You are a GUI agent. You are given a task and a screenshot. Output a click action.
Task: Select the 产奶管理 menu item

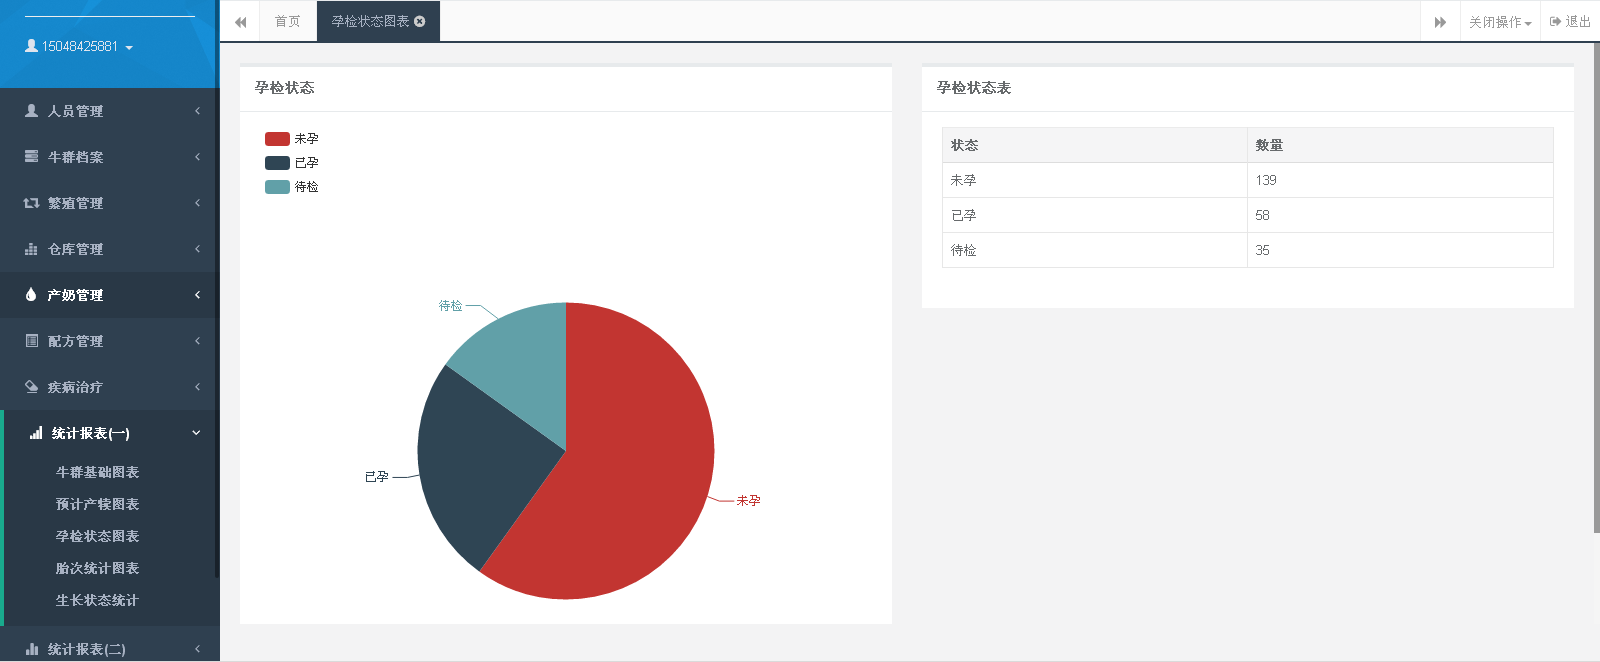[x=109, y=295]
